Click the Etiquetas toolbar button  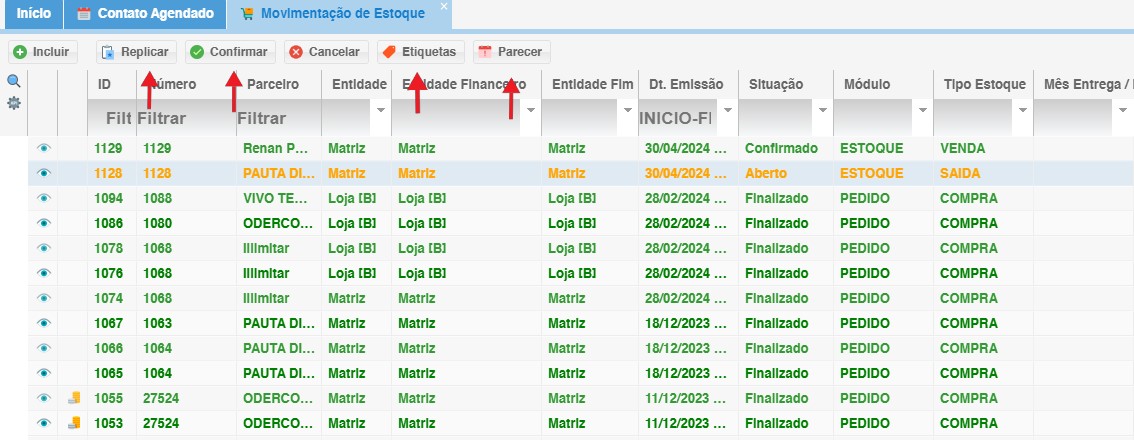click(420, 51)
